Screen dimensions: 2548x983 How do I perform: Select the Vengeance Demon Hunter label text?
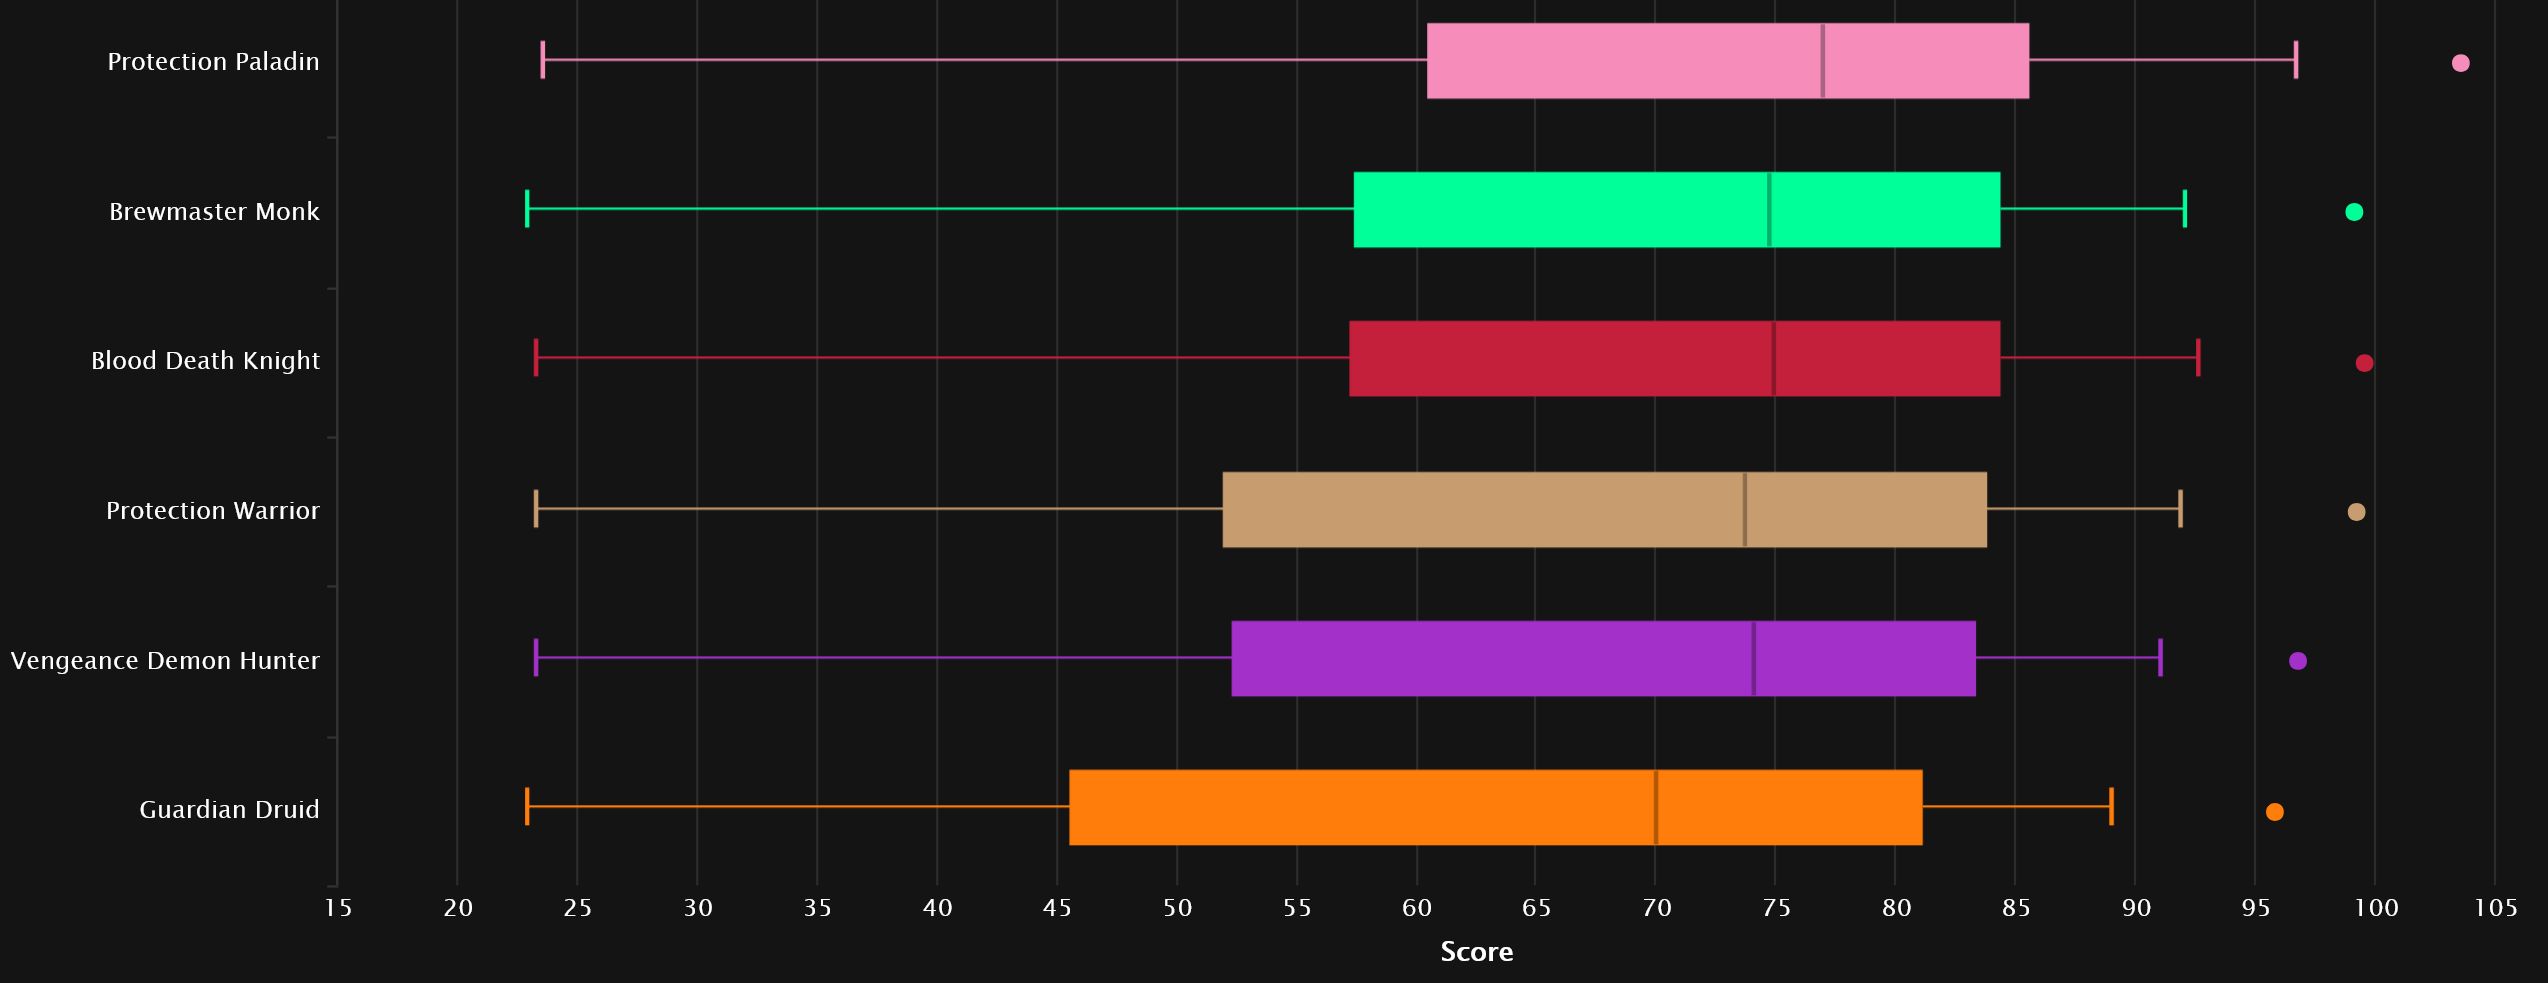165,661
